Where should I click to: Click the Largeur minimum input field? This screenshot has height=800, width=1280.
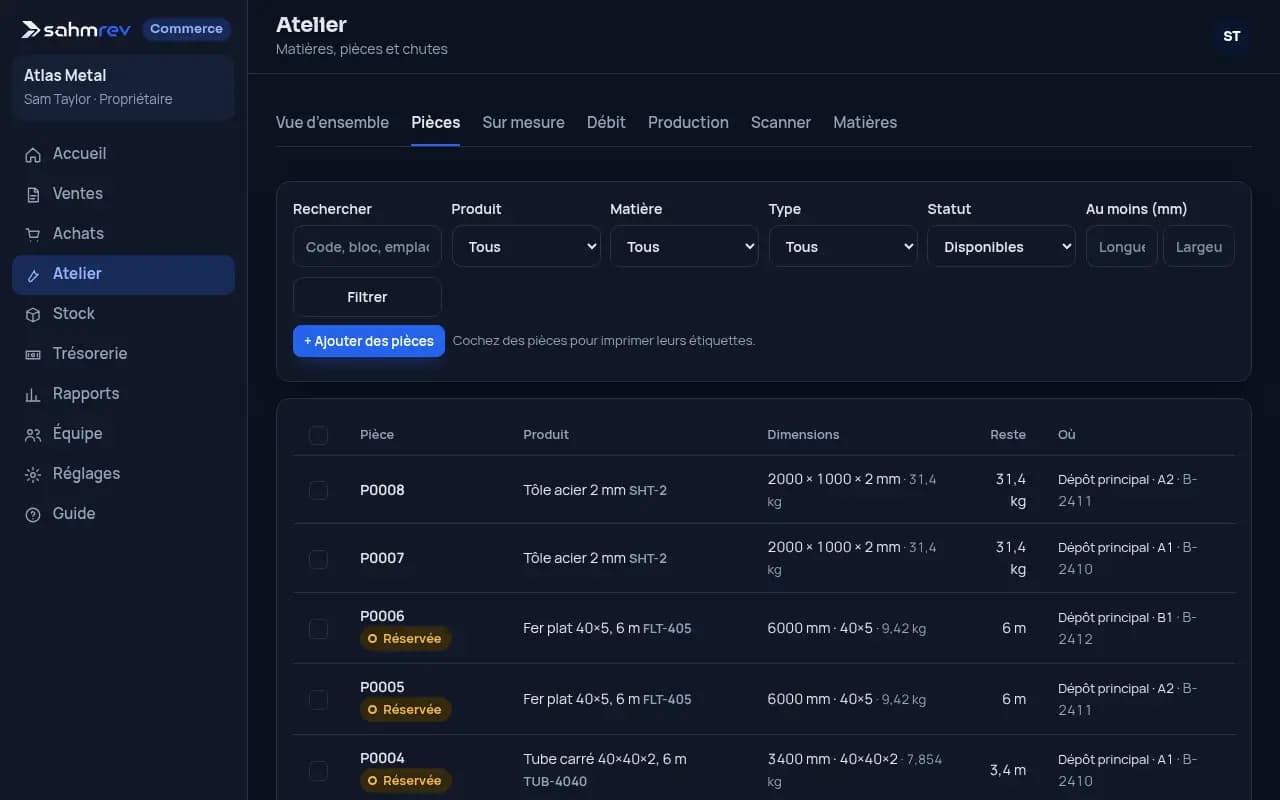coord(1199,247)
